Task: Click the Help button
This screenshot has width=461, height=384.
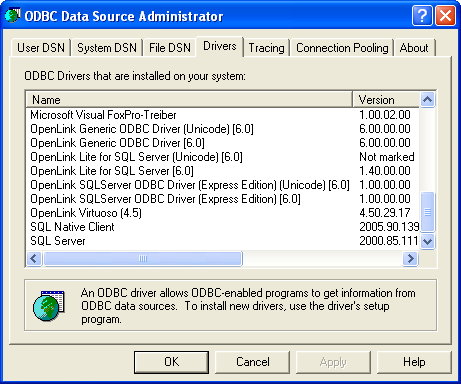Action: tap(414, 362)
